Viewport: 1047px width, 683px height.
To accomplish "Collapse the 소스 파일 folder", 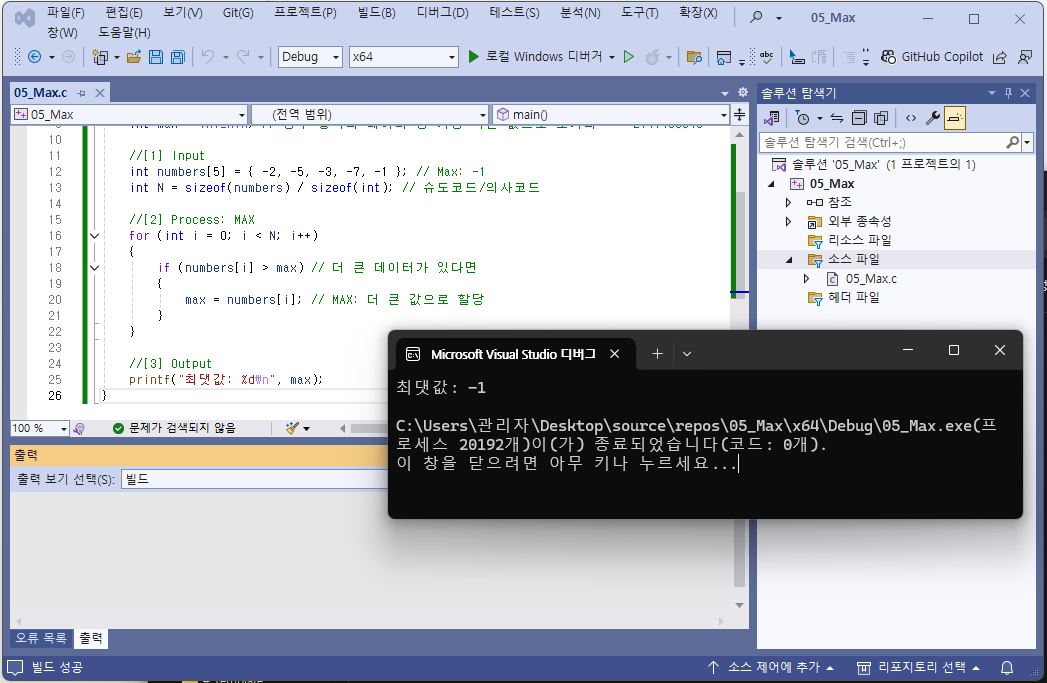I will [x=789, y=260].
